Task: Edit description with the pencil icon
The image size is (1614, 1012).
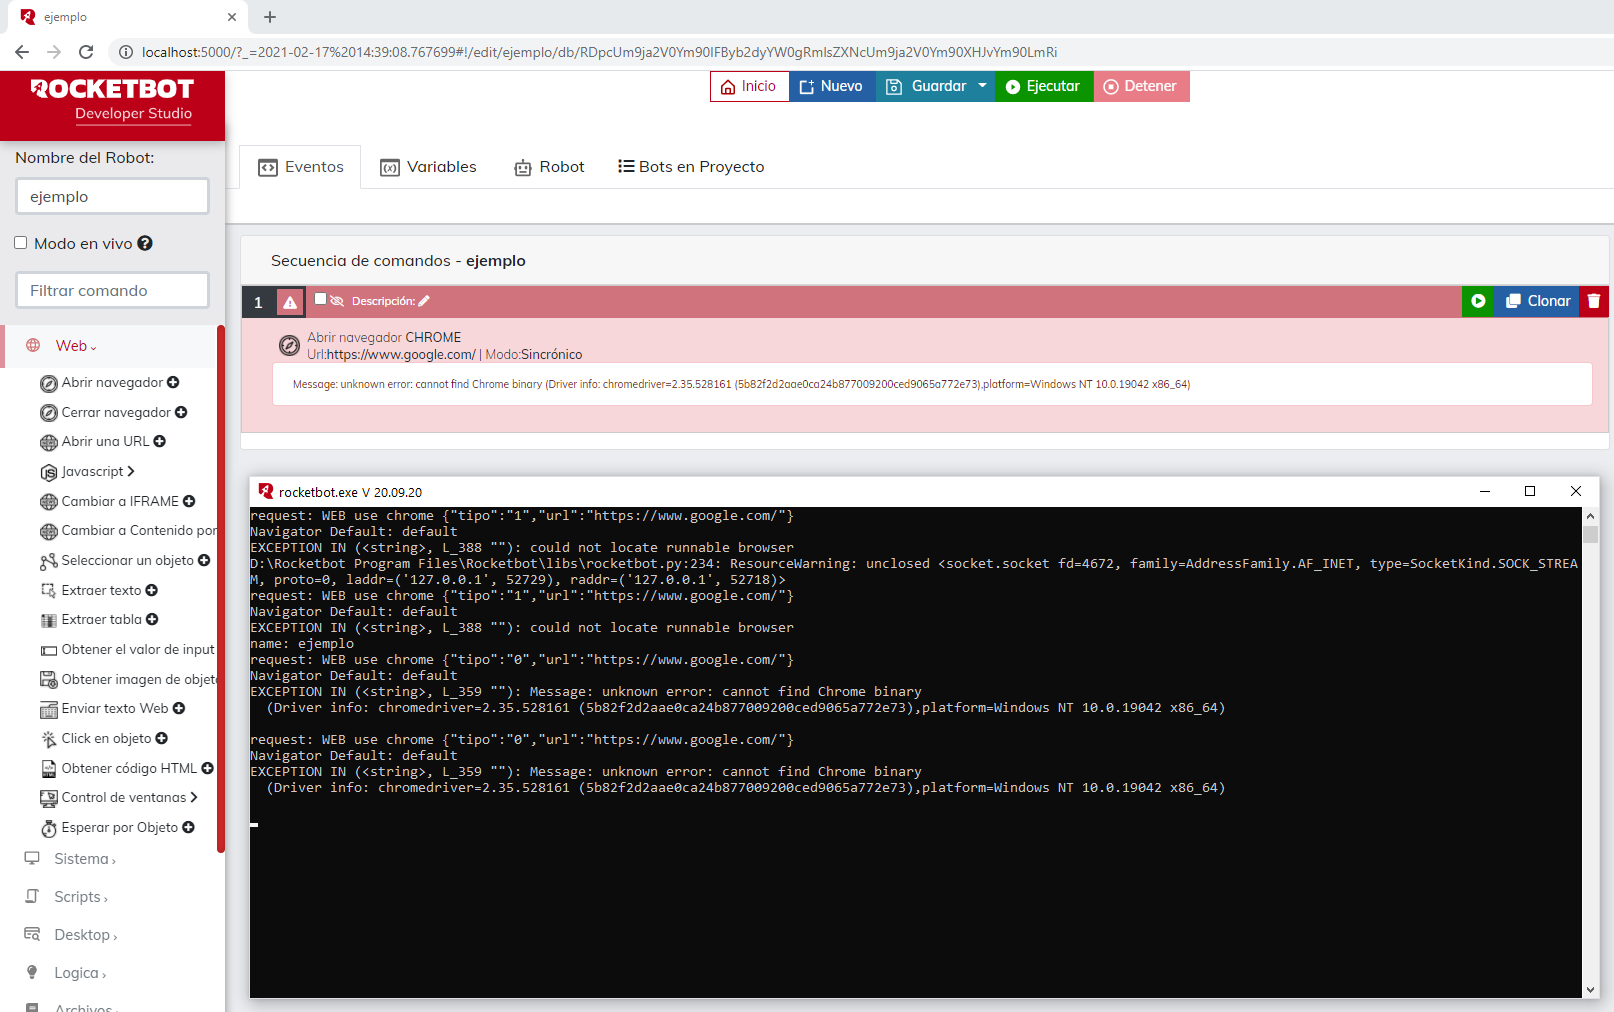Action: (424, 301)
